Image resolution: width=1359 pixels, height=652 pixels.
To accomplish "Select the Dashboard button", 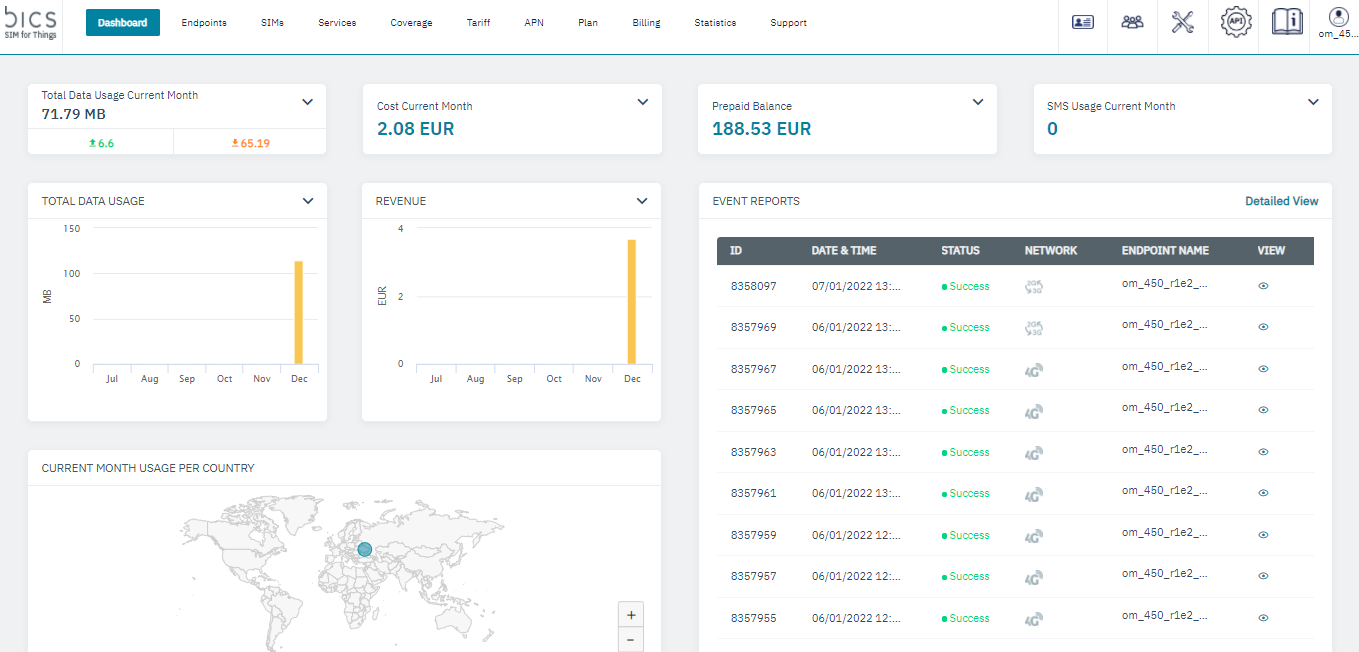I will (122, 21).
